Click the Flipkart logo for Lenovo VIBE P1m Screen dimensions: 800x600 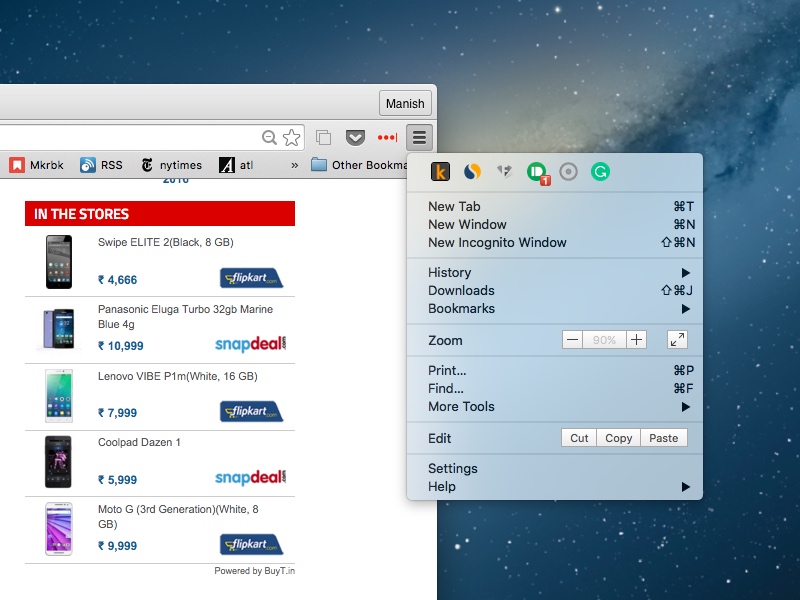pyautogui.click(x=252, y=411)
